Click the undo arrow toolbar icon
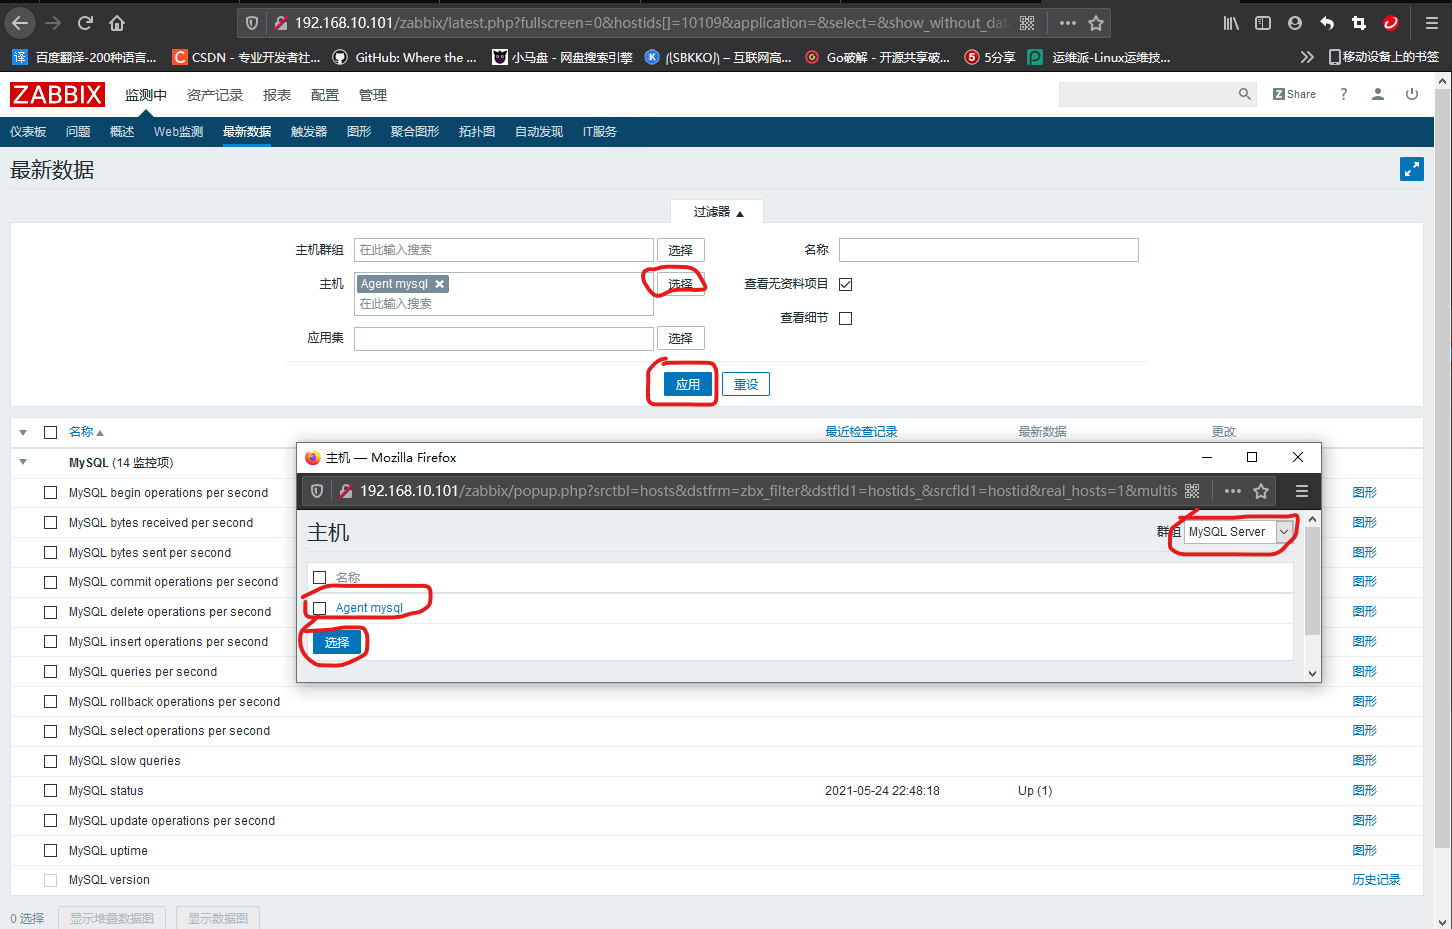The image size is (1452, 929). (1327, 22)
